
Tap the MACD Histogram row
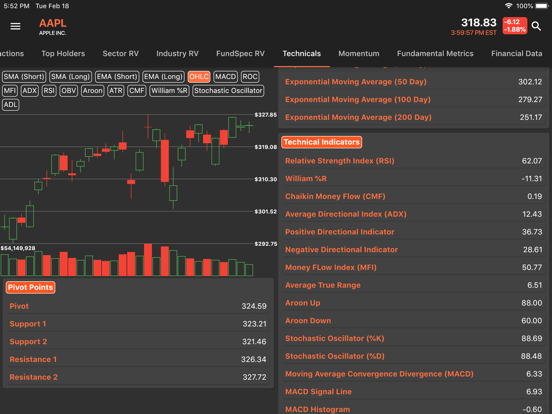pos(414,408)
